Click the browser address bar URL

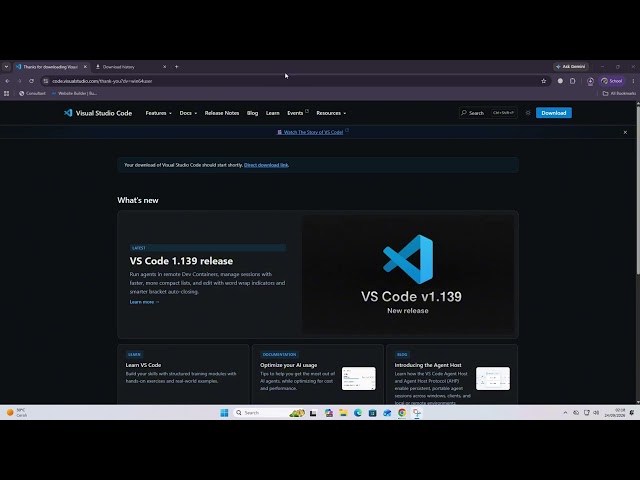(x=102, y=81)
